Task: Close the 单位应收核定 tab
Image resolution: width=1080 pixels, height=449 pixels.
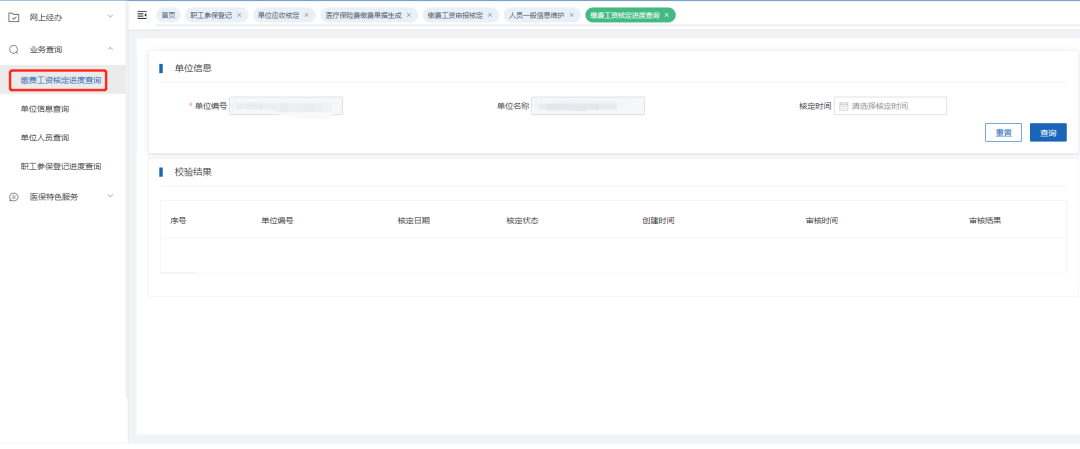Action: [308, 15]
